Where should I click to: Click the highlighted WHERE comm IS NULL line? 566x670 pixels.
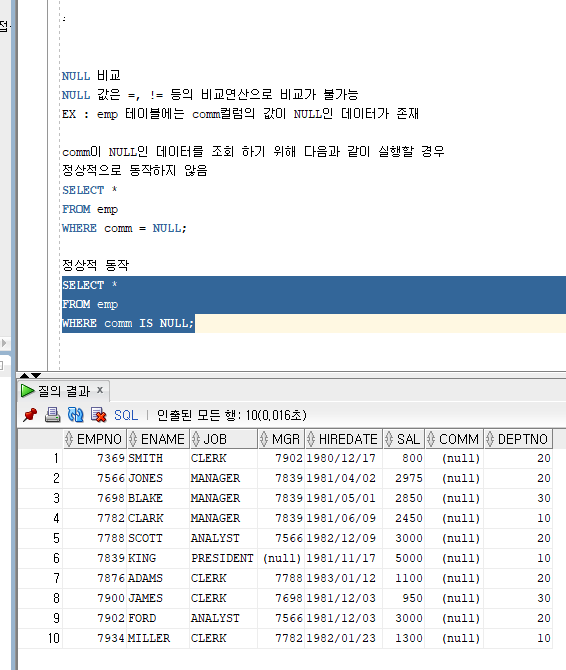tap(128, 323)
